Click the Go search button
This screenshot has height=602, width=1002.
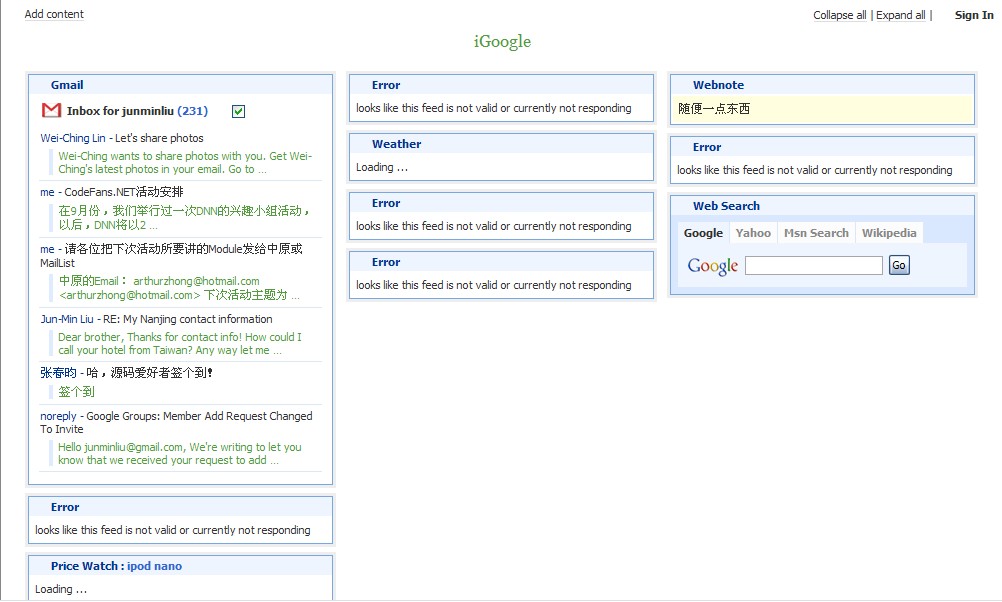point(899,265)
